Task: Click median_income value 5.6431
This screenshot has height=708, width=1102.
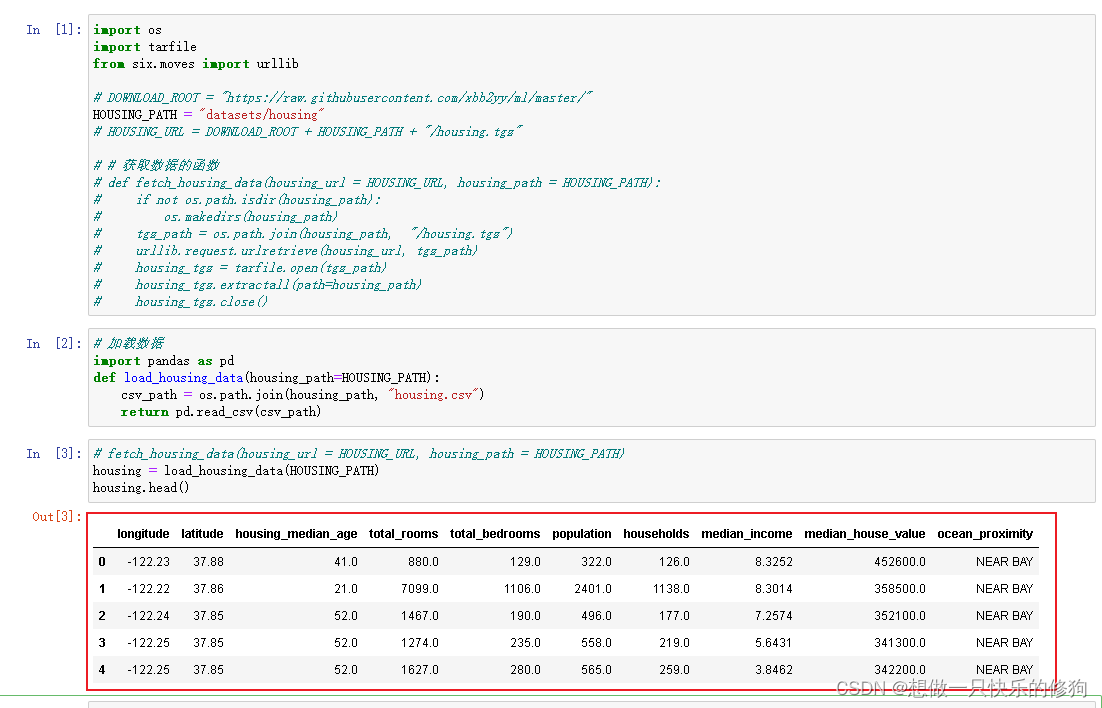Action: click(x=774, y=643)
